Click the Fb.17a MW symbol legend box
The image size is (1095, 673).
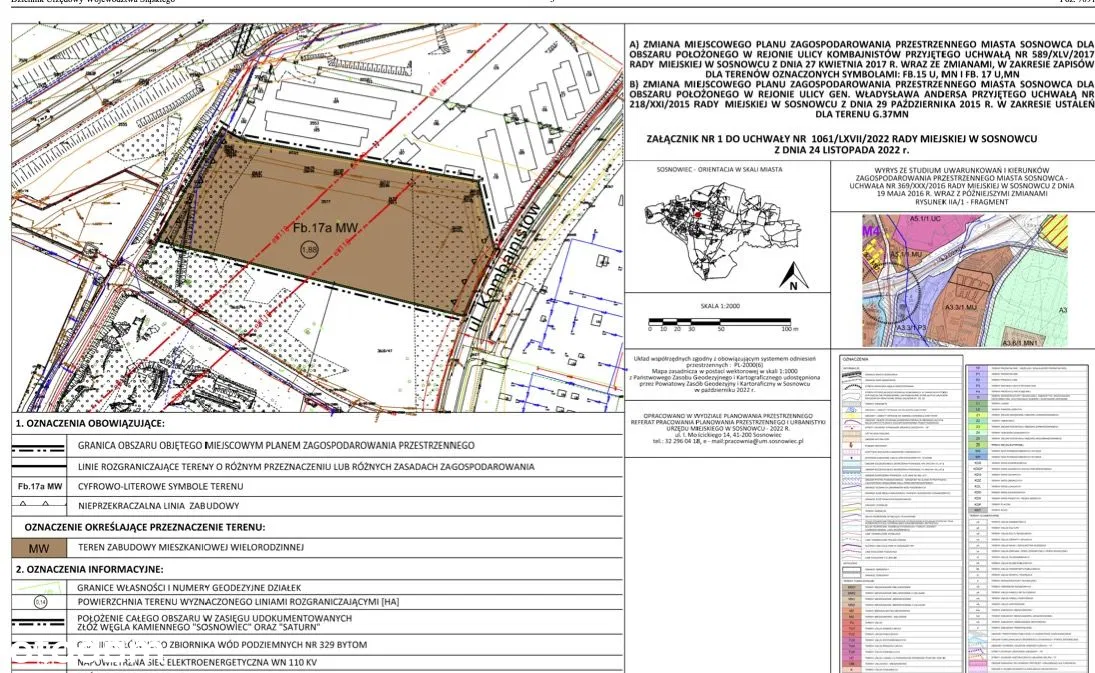(x=39, y=486)
